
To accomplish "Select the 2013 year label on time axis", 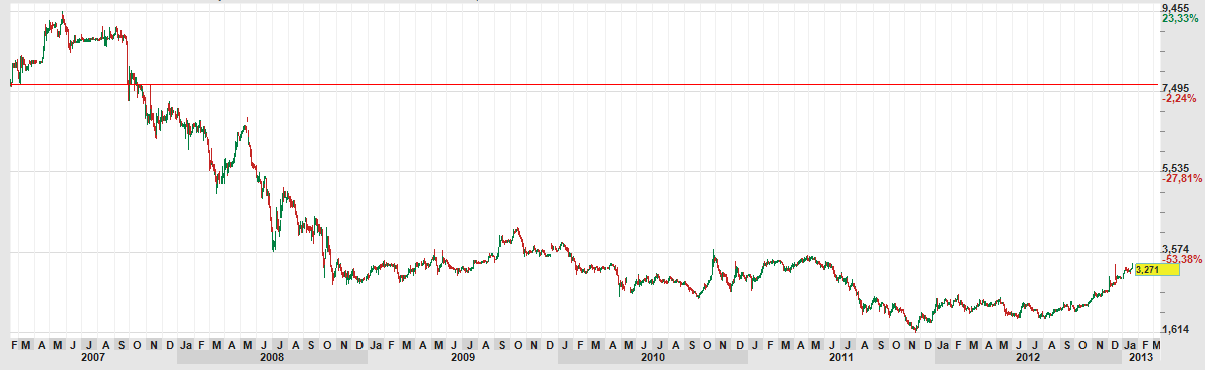I will pyautogui.click(x=1142, y=357).
